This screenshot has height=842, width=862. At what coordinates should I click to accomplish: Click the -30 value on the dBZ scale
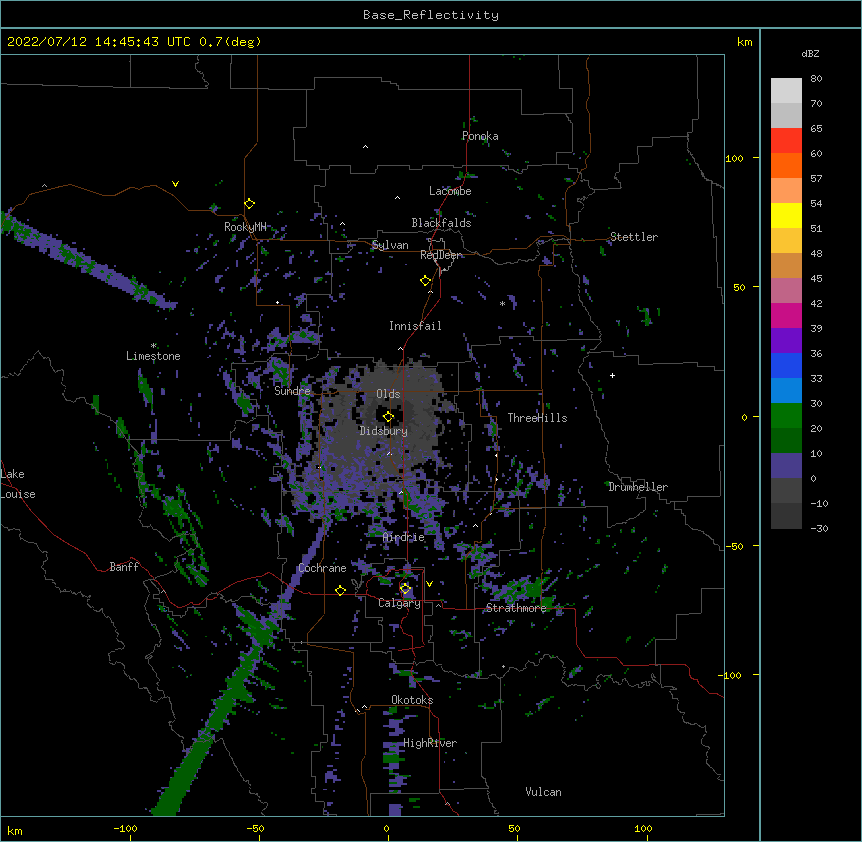point(819,528)
